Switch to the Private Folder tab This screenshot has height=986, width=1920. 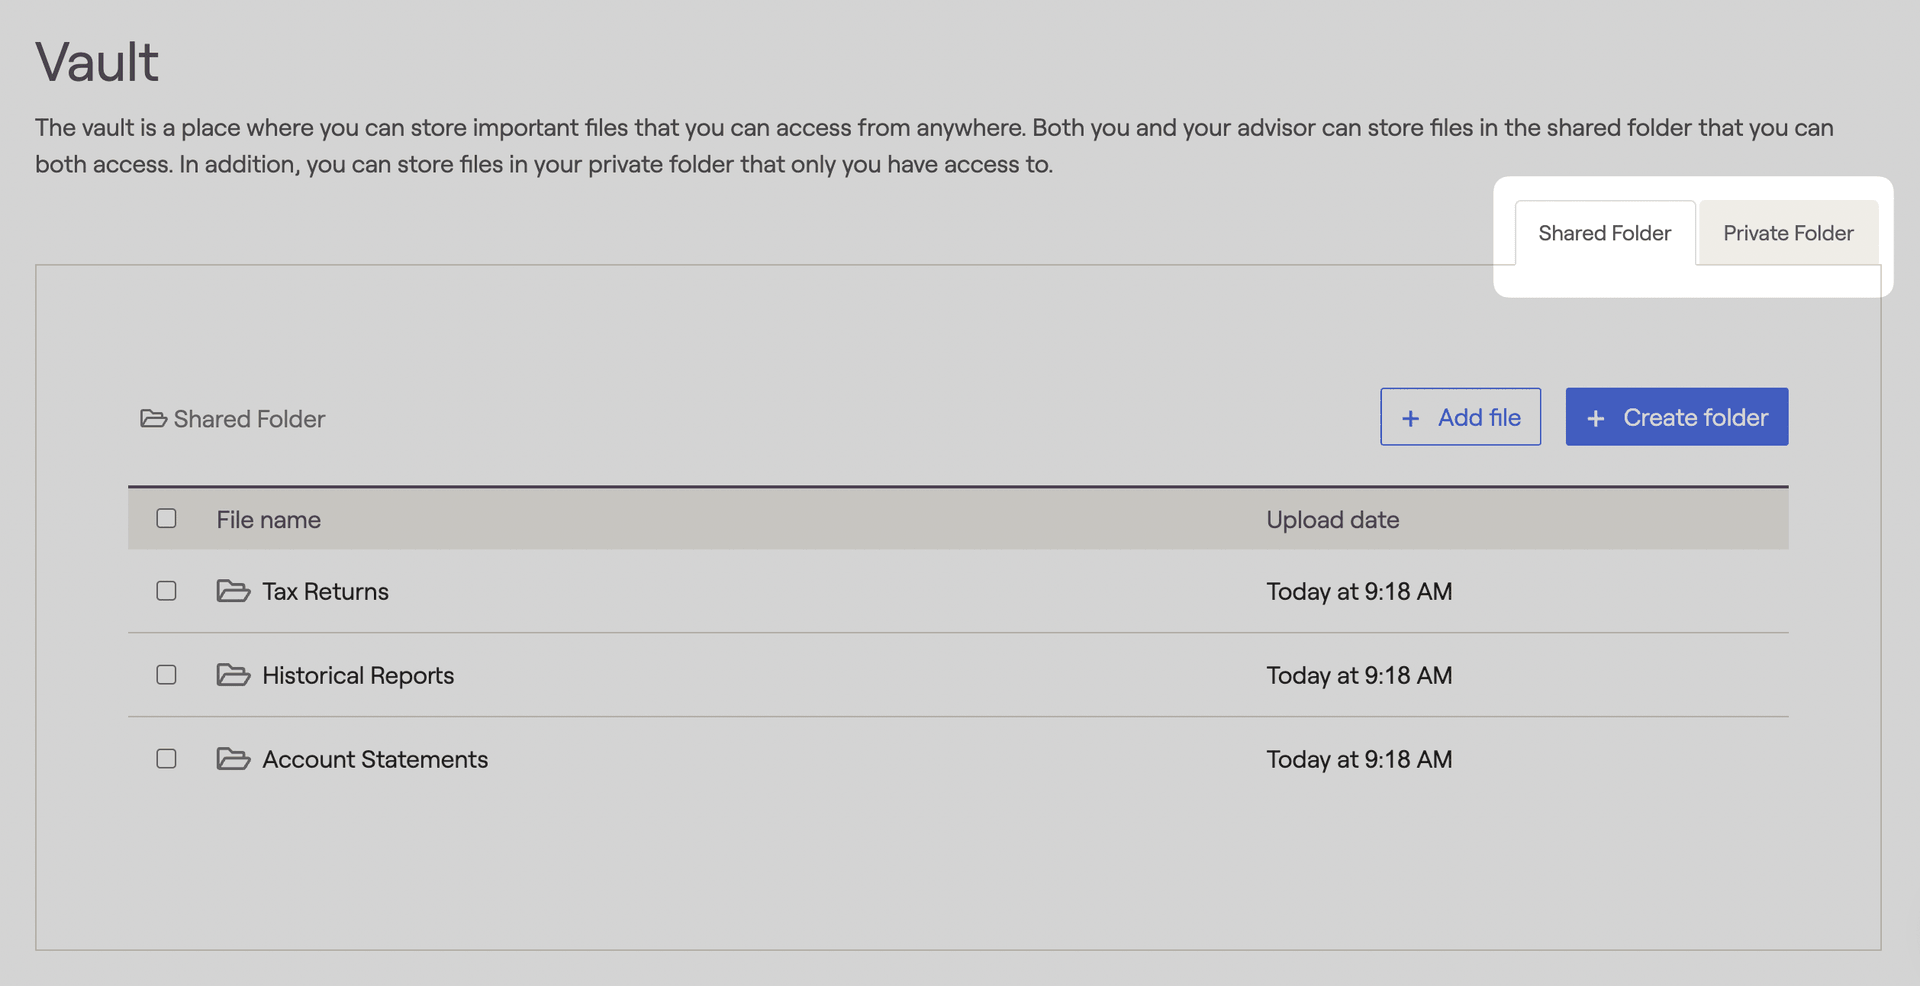click(1788, 233)
